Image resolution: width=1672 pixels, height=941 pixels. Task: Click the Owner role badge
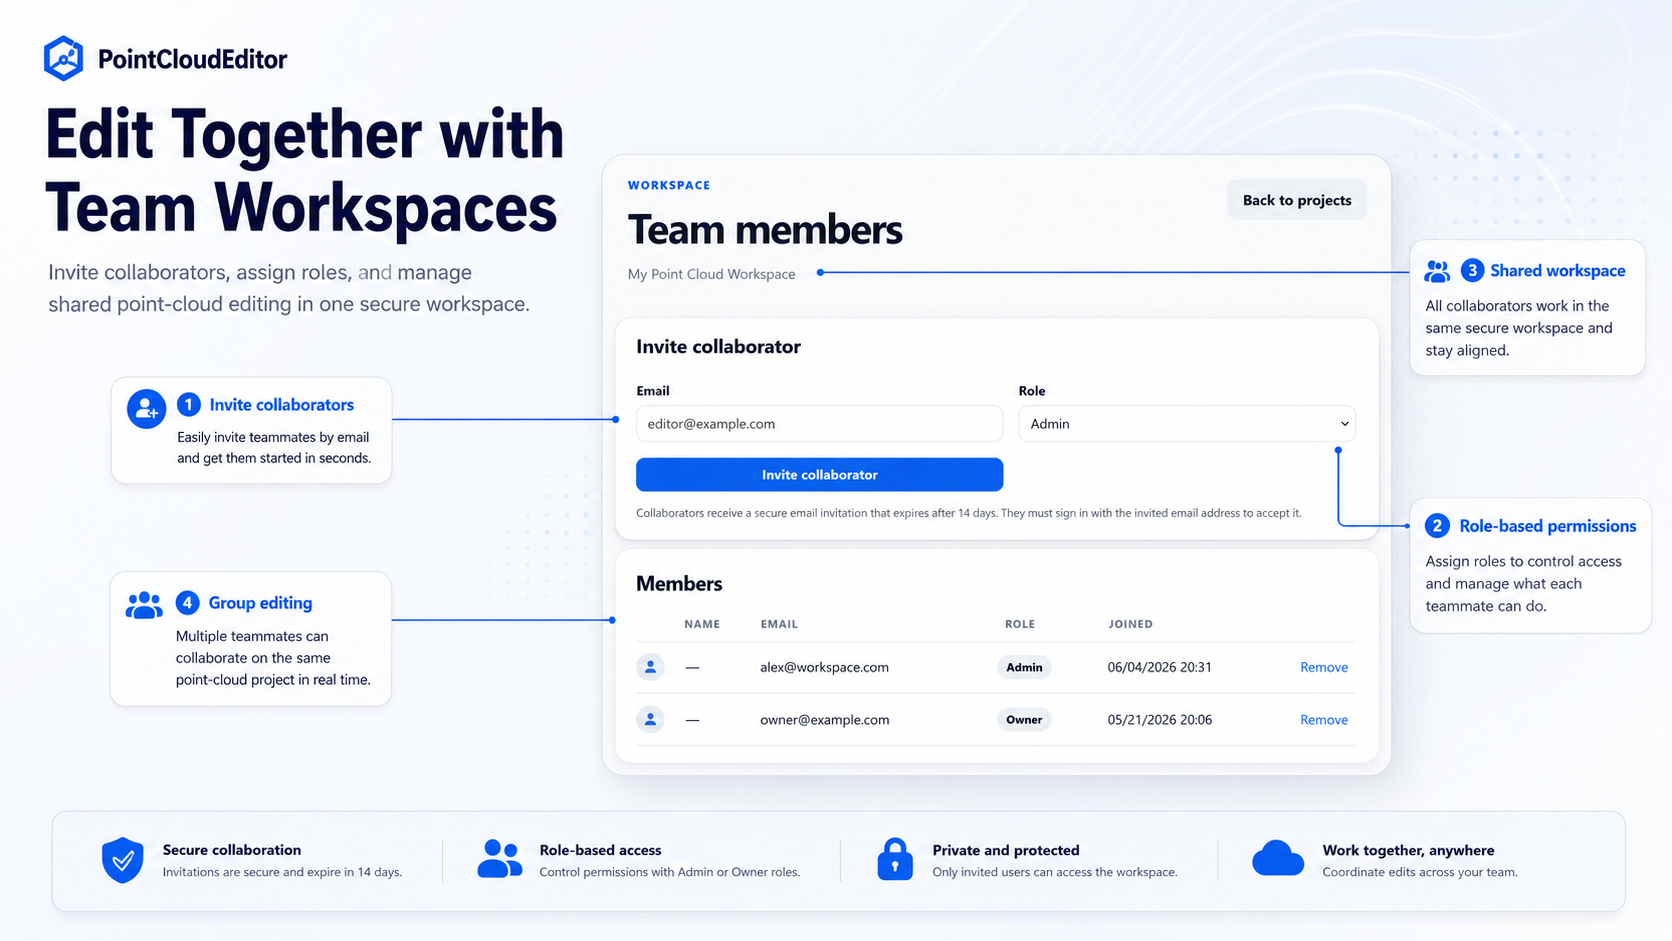1024,720
